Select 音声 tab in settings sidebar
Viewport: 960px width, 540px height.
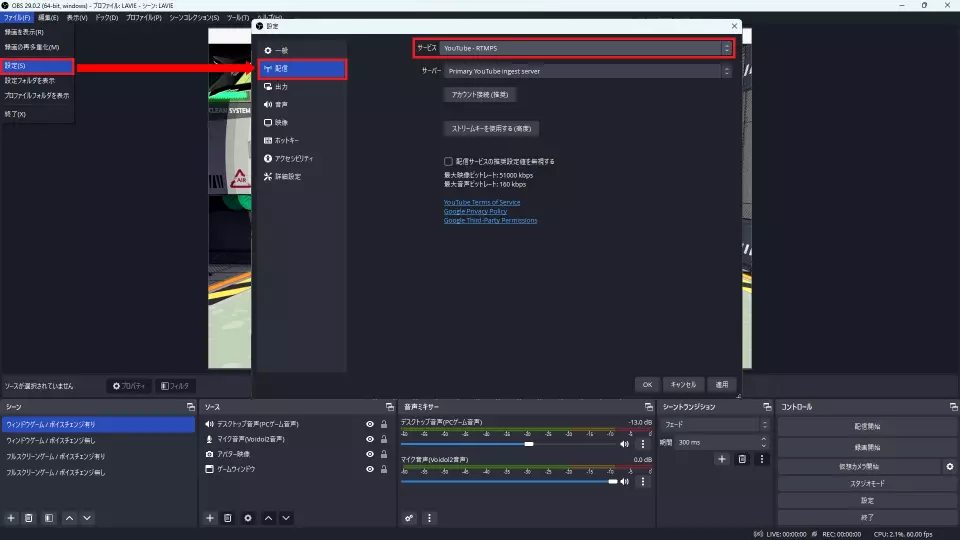(x=302, y=105)
